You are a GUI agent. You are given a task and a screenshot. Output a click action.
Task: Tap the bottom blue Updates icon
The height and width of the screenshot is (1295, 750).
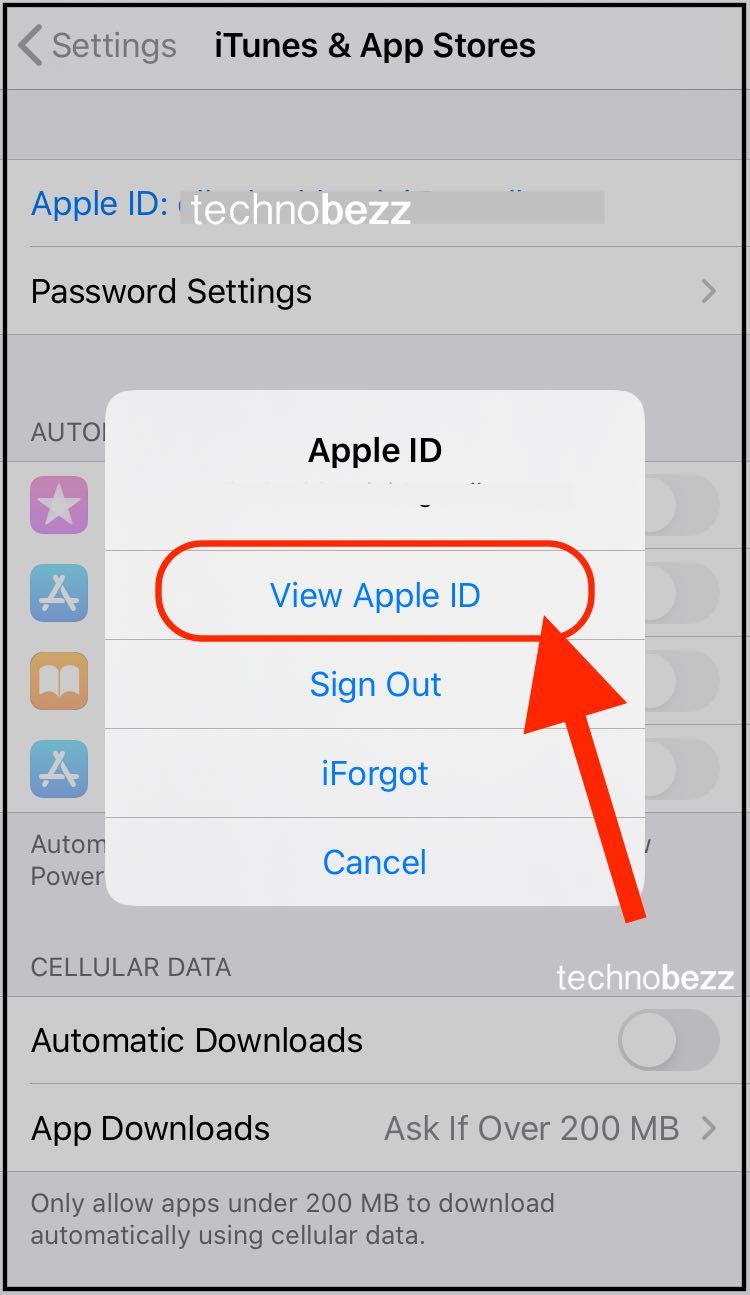pyautogui.click(x=59, y=769)
